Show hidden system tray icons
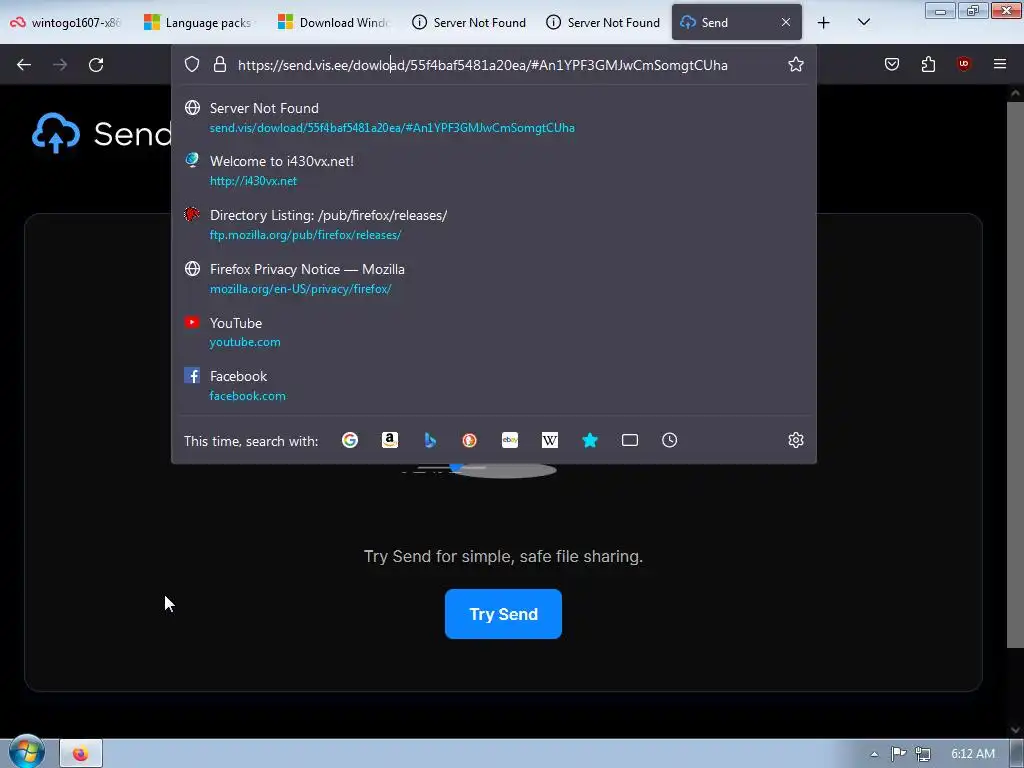The height and width of the screenshot is (768, 1024). coord(874,754)
